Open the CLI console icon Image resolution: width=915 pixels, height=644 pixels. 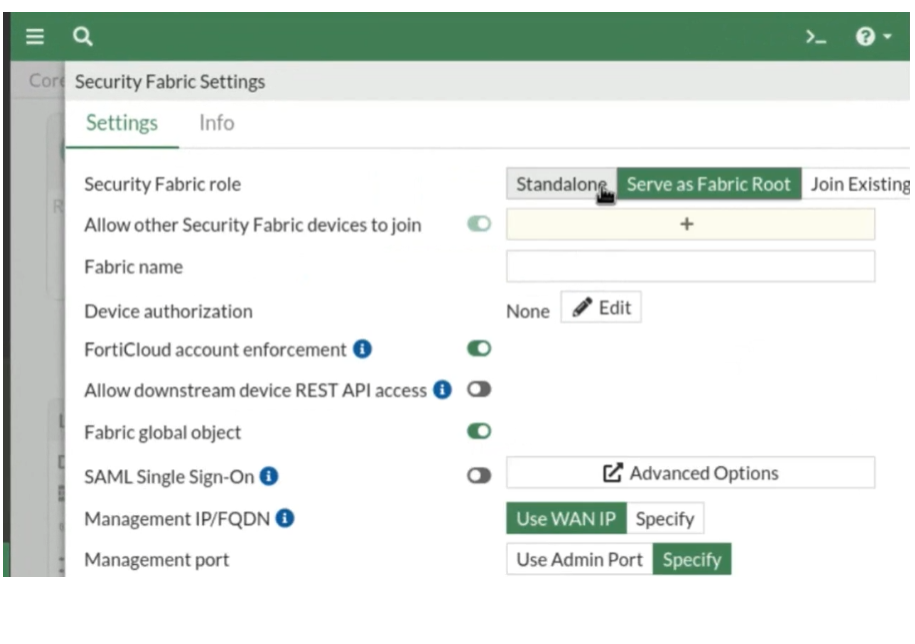coord(815,37)
